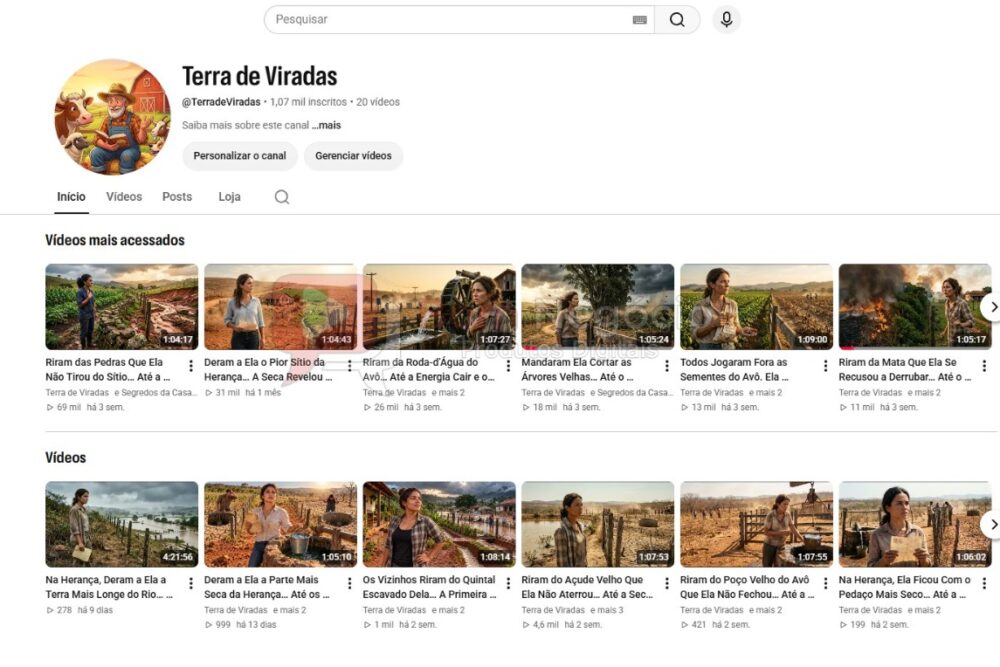The height and width of the screenshot is (667, 1000).
Task: Play the 1:04:43 Pior Sítio thumbnail
Action: coord(281,307)
